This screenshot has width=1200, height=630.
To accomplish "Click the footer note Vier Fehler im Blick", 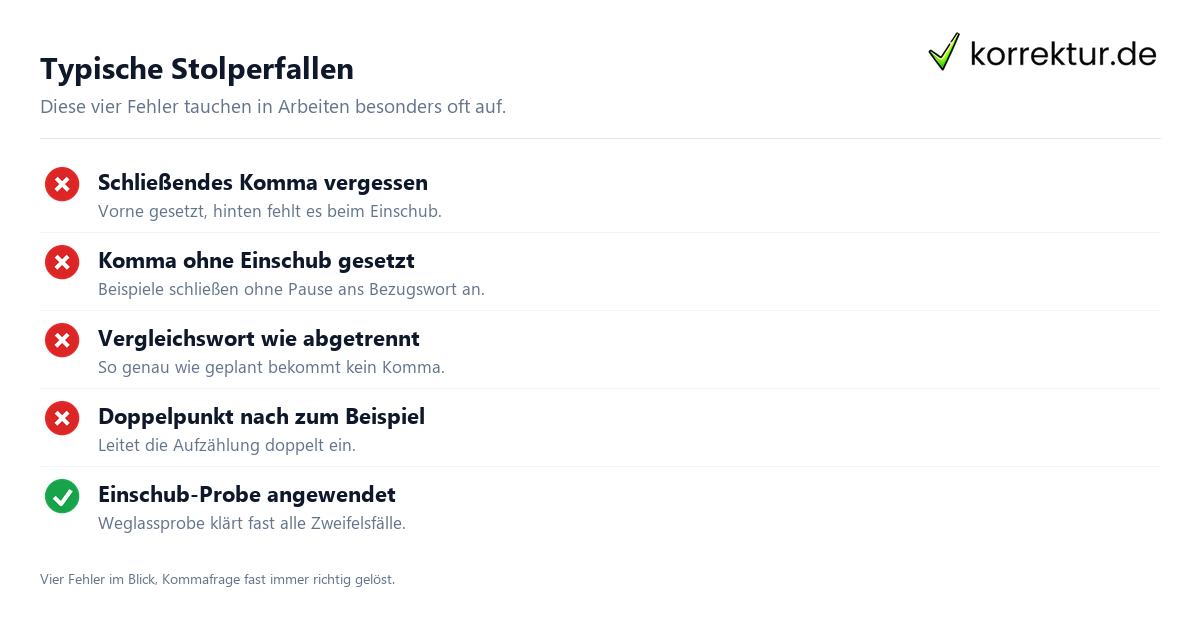I will click(218, 580).
